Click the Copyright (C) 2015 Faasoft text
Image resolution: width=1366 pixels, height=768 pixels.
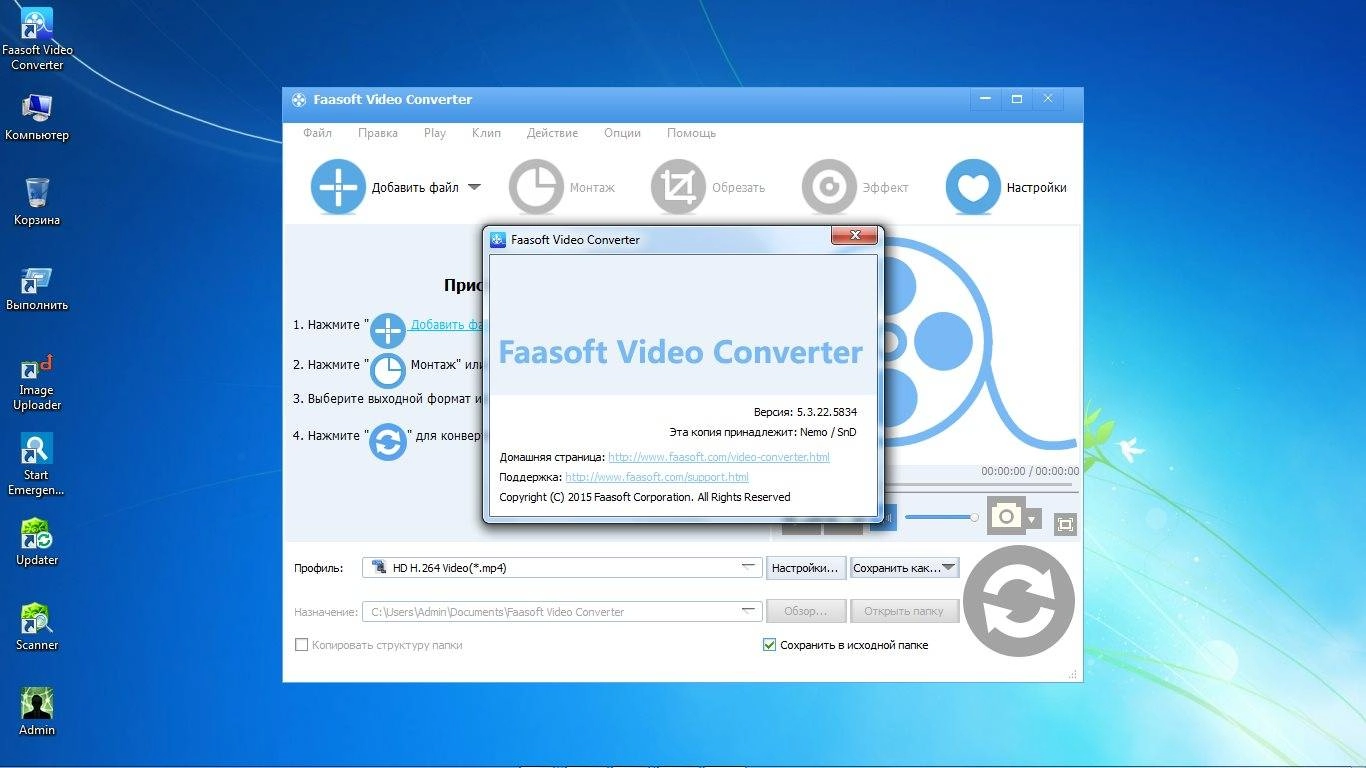(x=645, y=497)
